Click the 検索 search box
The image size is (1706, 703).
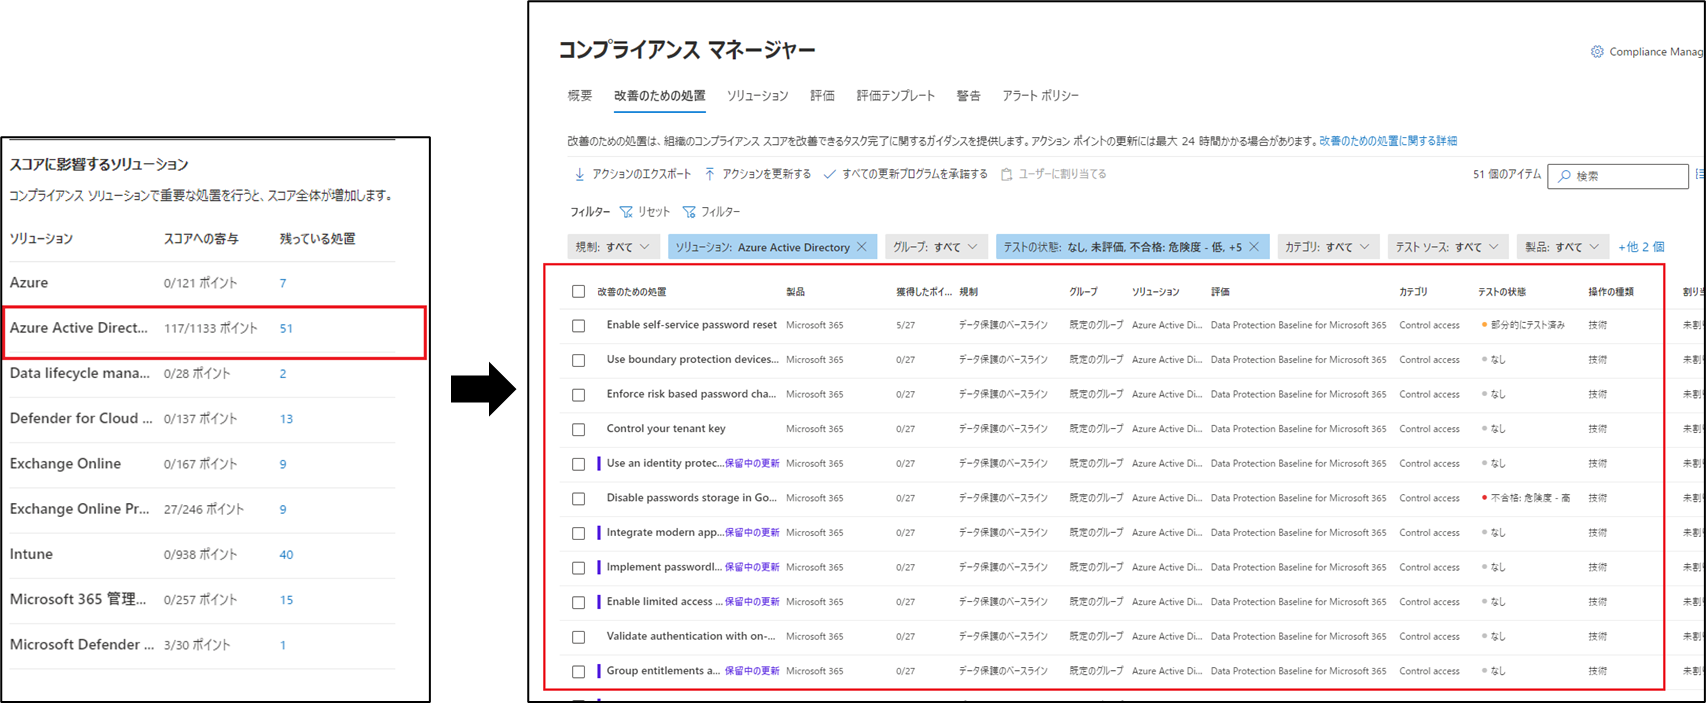tap(1618, 176)
